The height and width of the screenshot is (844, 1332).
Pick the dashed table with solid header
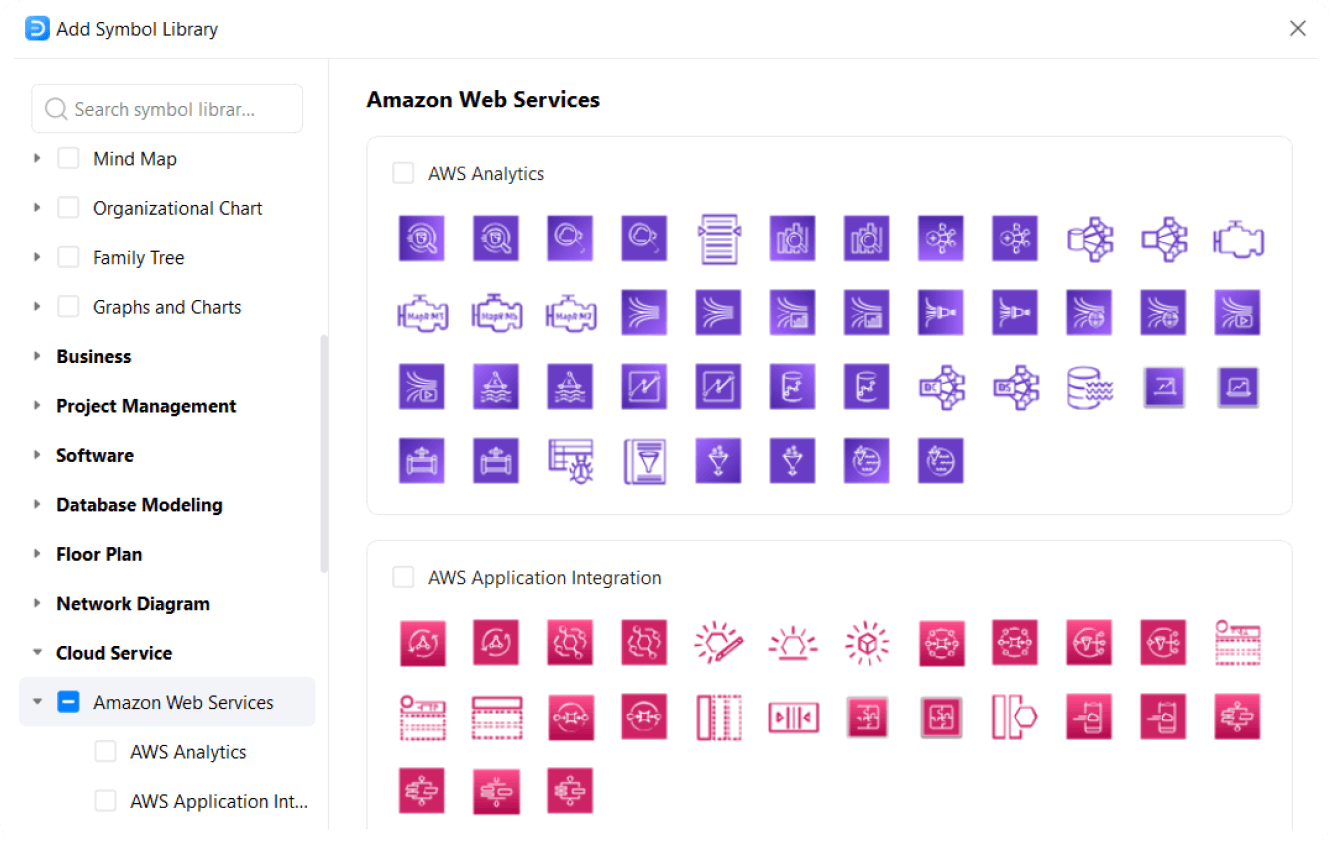[x=497, y=717]
